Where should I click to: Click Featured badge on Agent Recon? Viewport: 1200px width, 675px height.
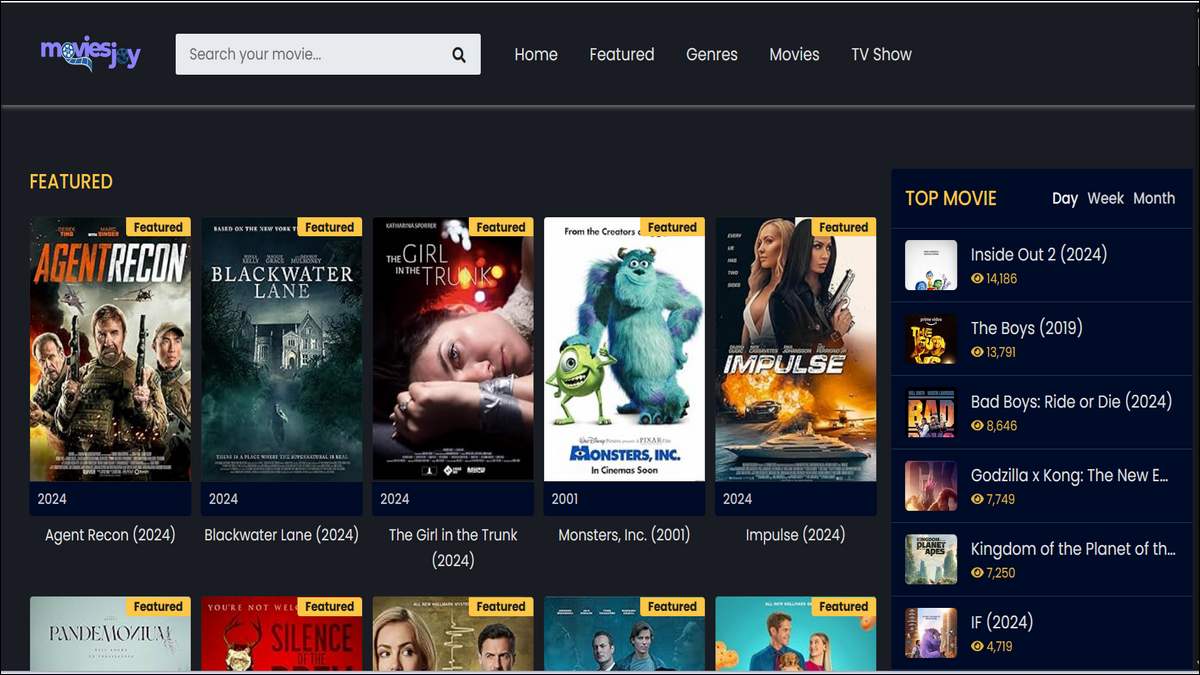(x=158, y=227)
